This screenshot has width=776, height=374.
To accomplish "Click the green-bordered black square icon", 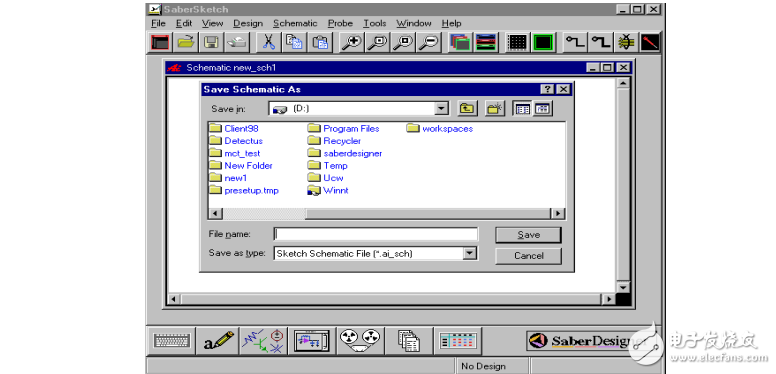I will click(x=543, y=43).
